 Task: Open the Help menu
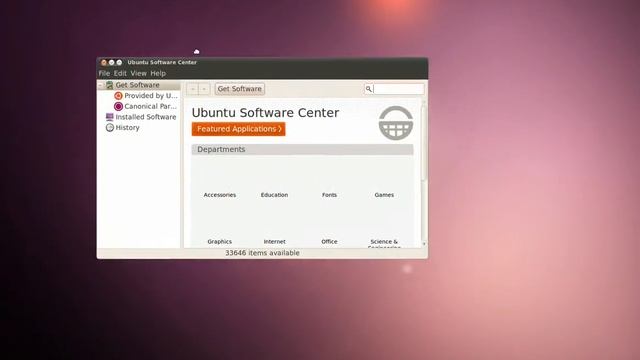click(158, 73)
